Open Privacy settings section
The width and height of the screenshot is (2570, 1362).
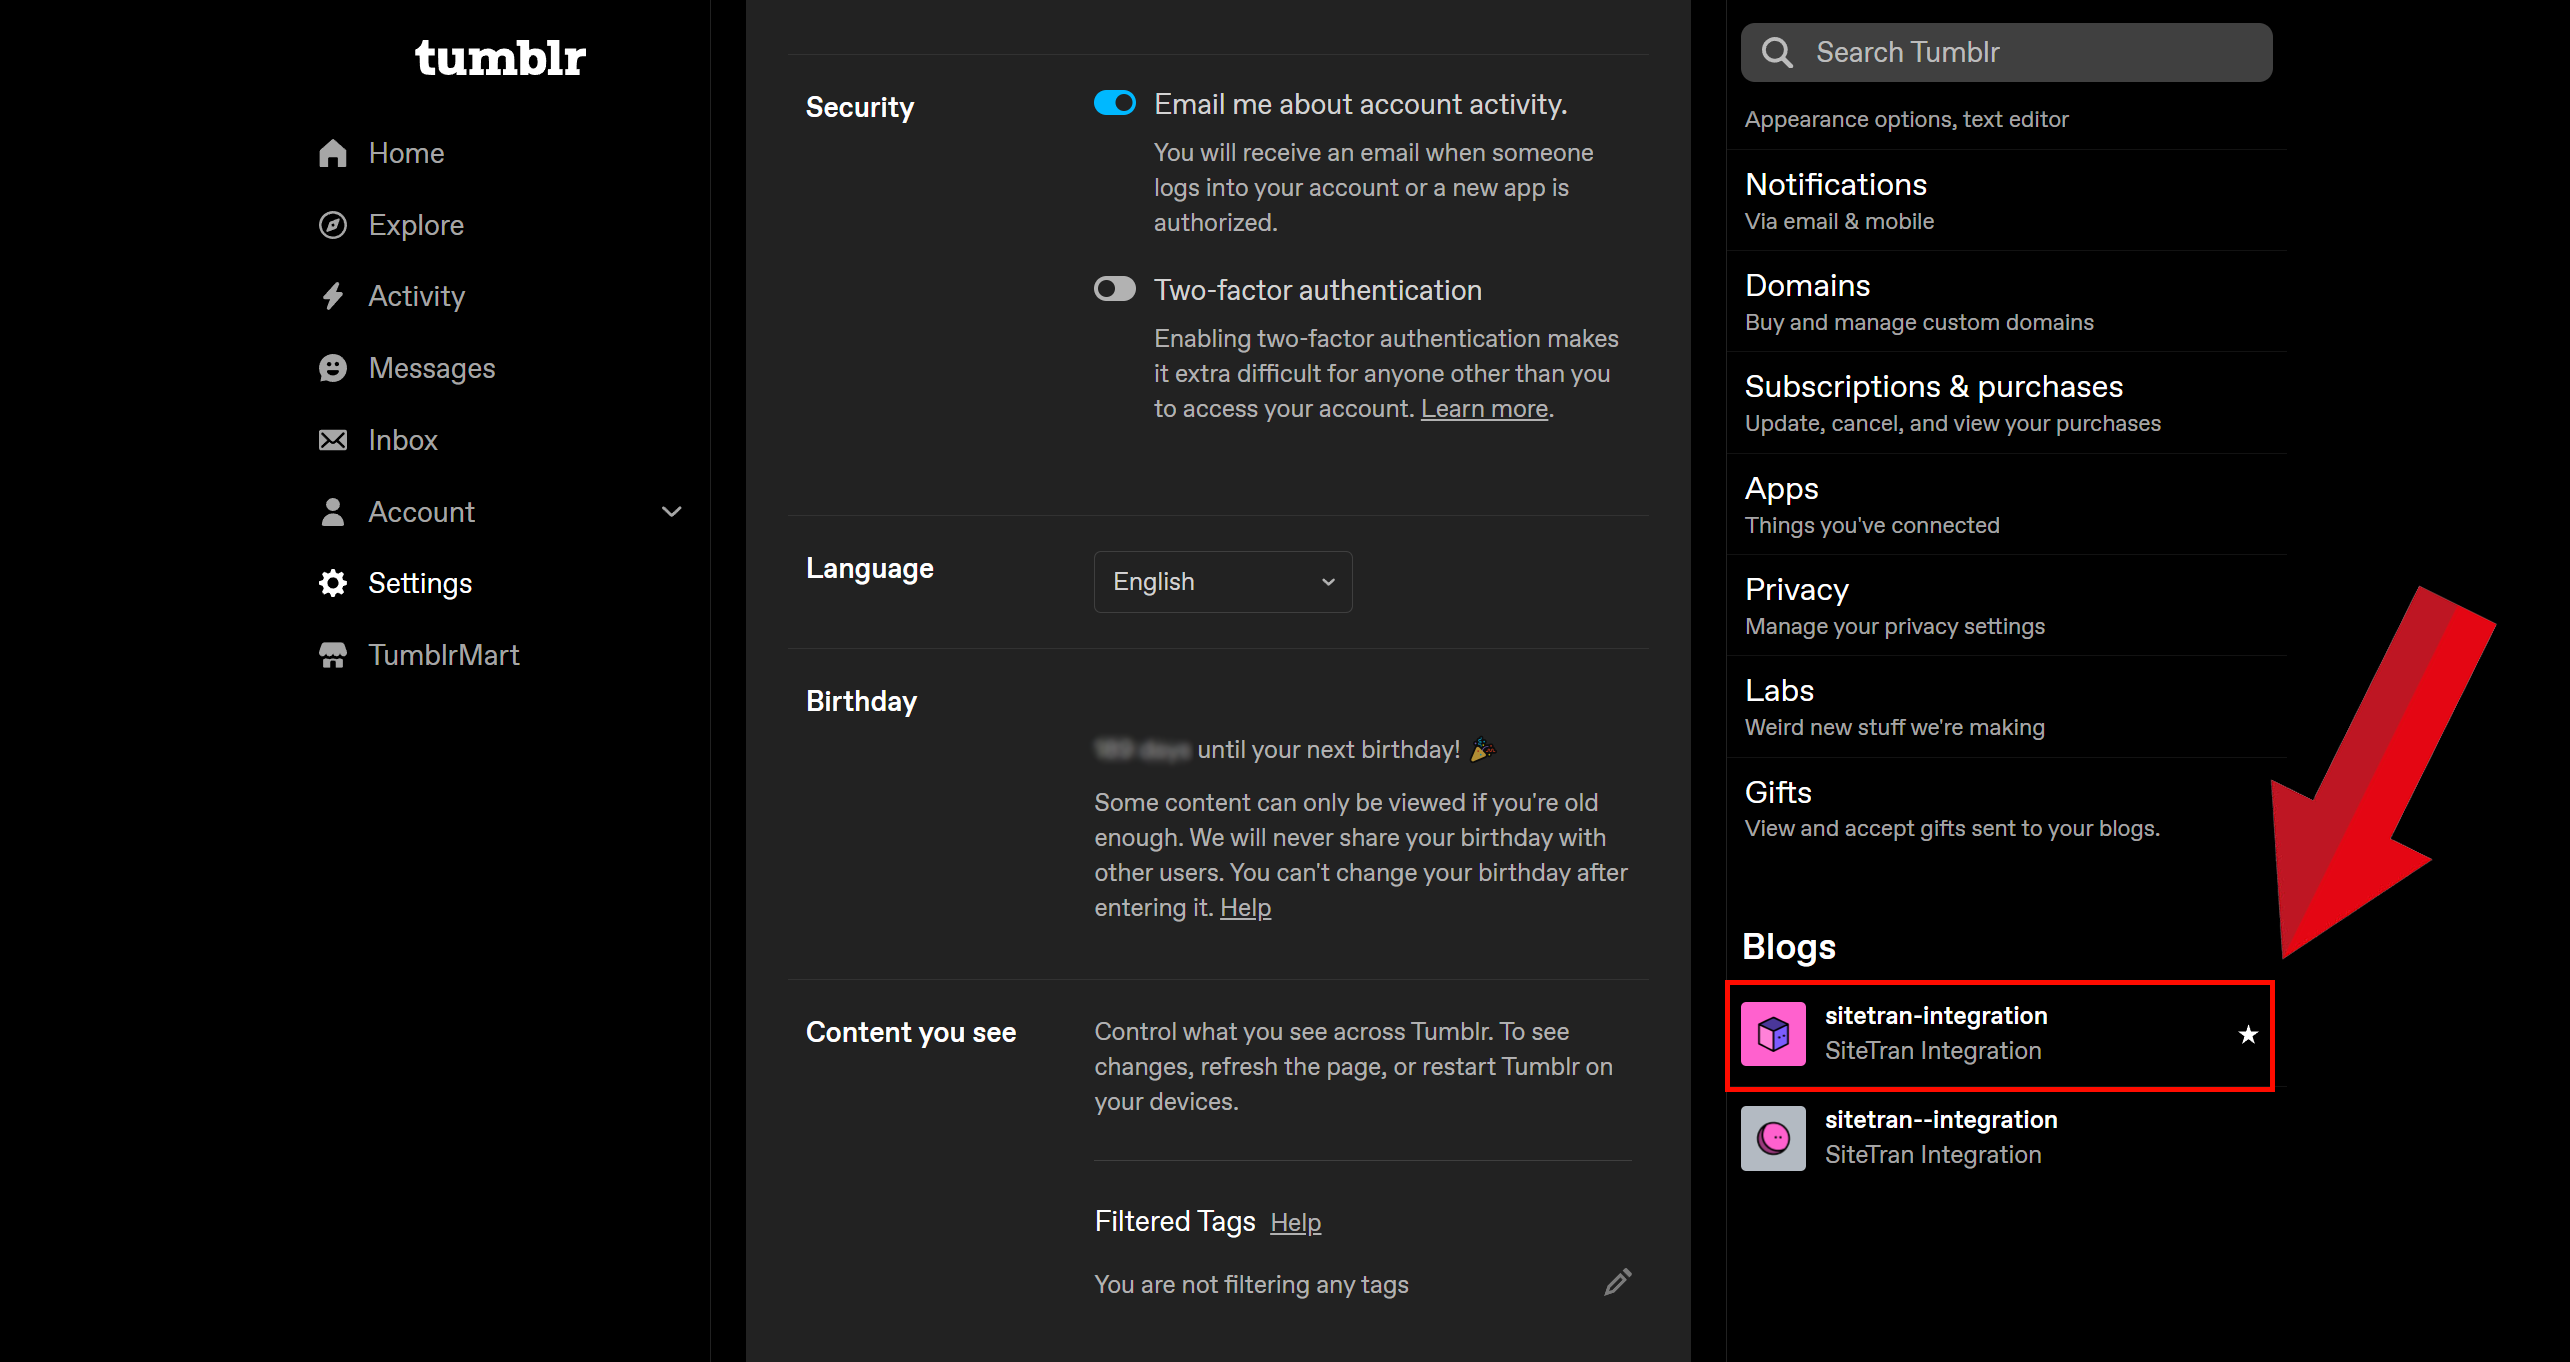(2007, 606)
